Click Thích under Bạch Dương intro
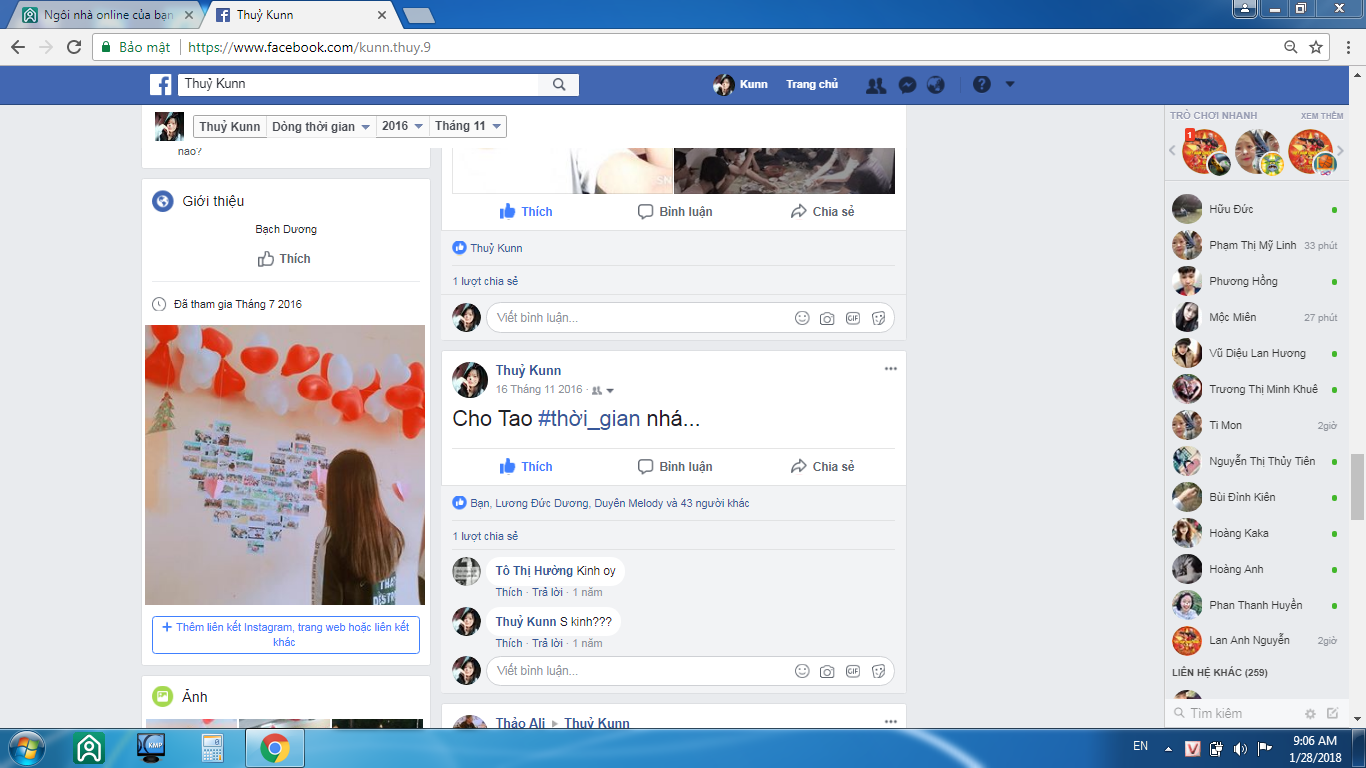 tap(284, 259)
